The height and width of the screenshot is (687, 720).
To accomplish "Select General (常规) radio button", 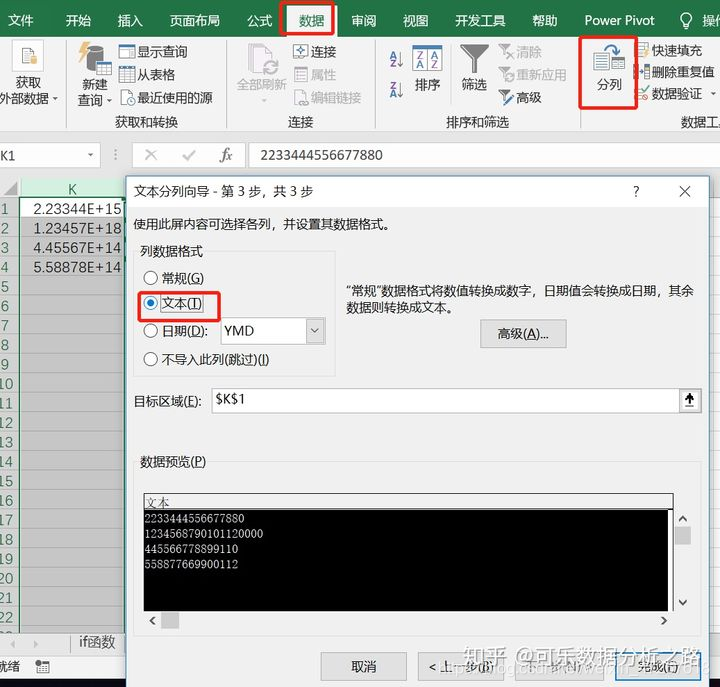I will pos(151,277).
